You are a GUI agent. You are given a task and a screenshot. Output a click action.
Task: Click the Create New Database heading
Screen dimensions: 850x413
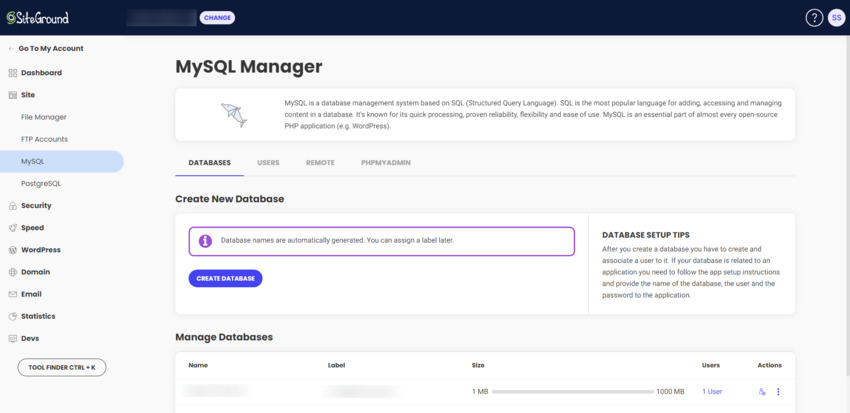tap(229, 199)
